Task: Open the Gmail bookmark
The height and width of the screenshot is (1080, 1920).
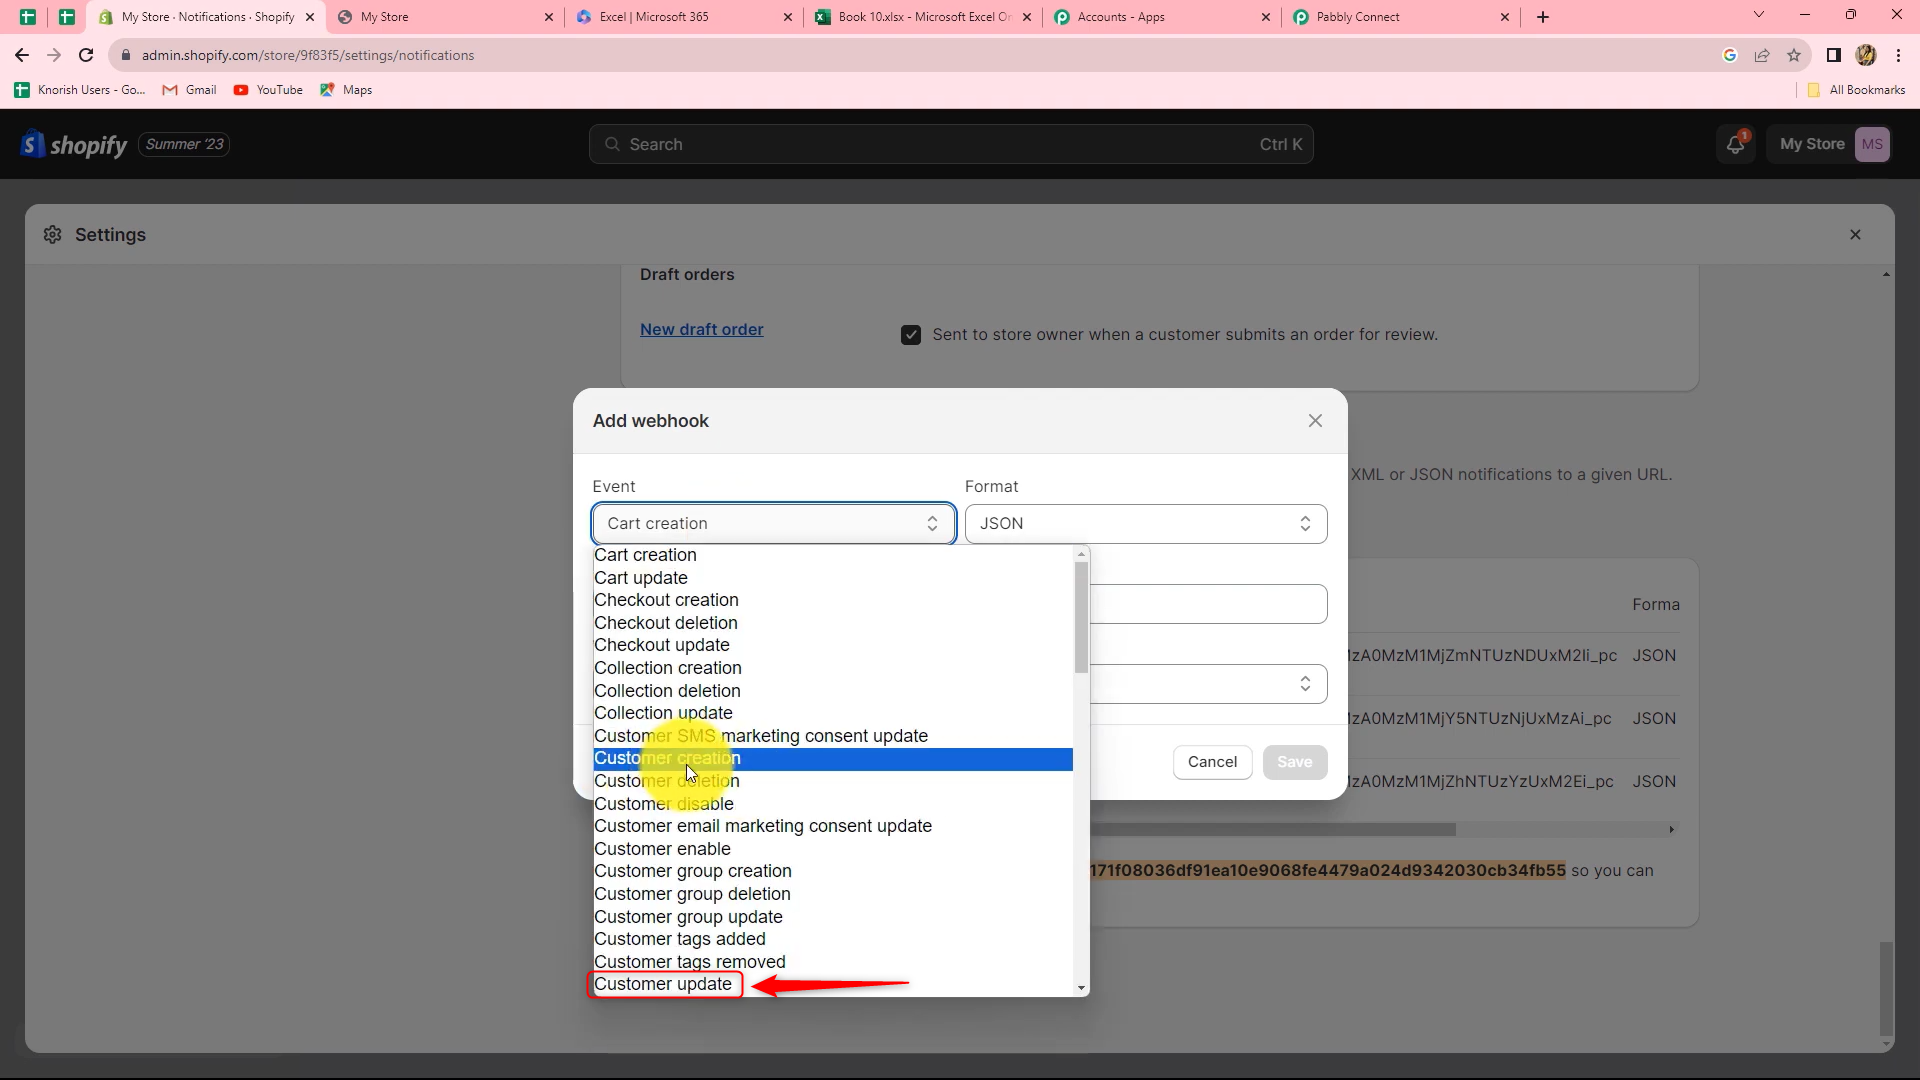Action: tap(190, 90)
